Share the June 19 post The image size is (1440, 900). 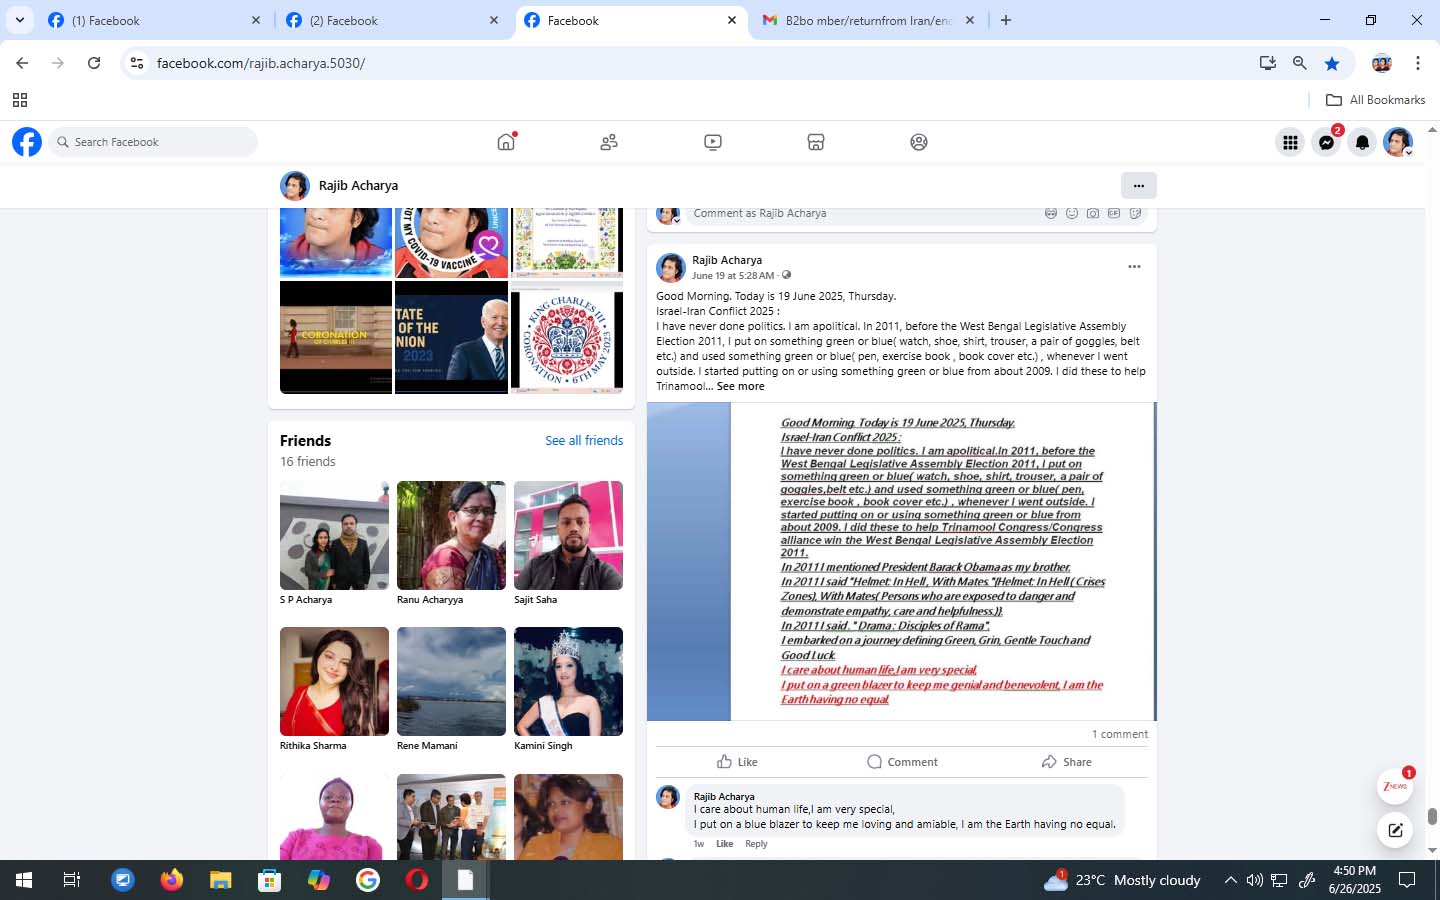click(1066, 762)
